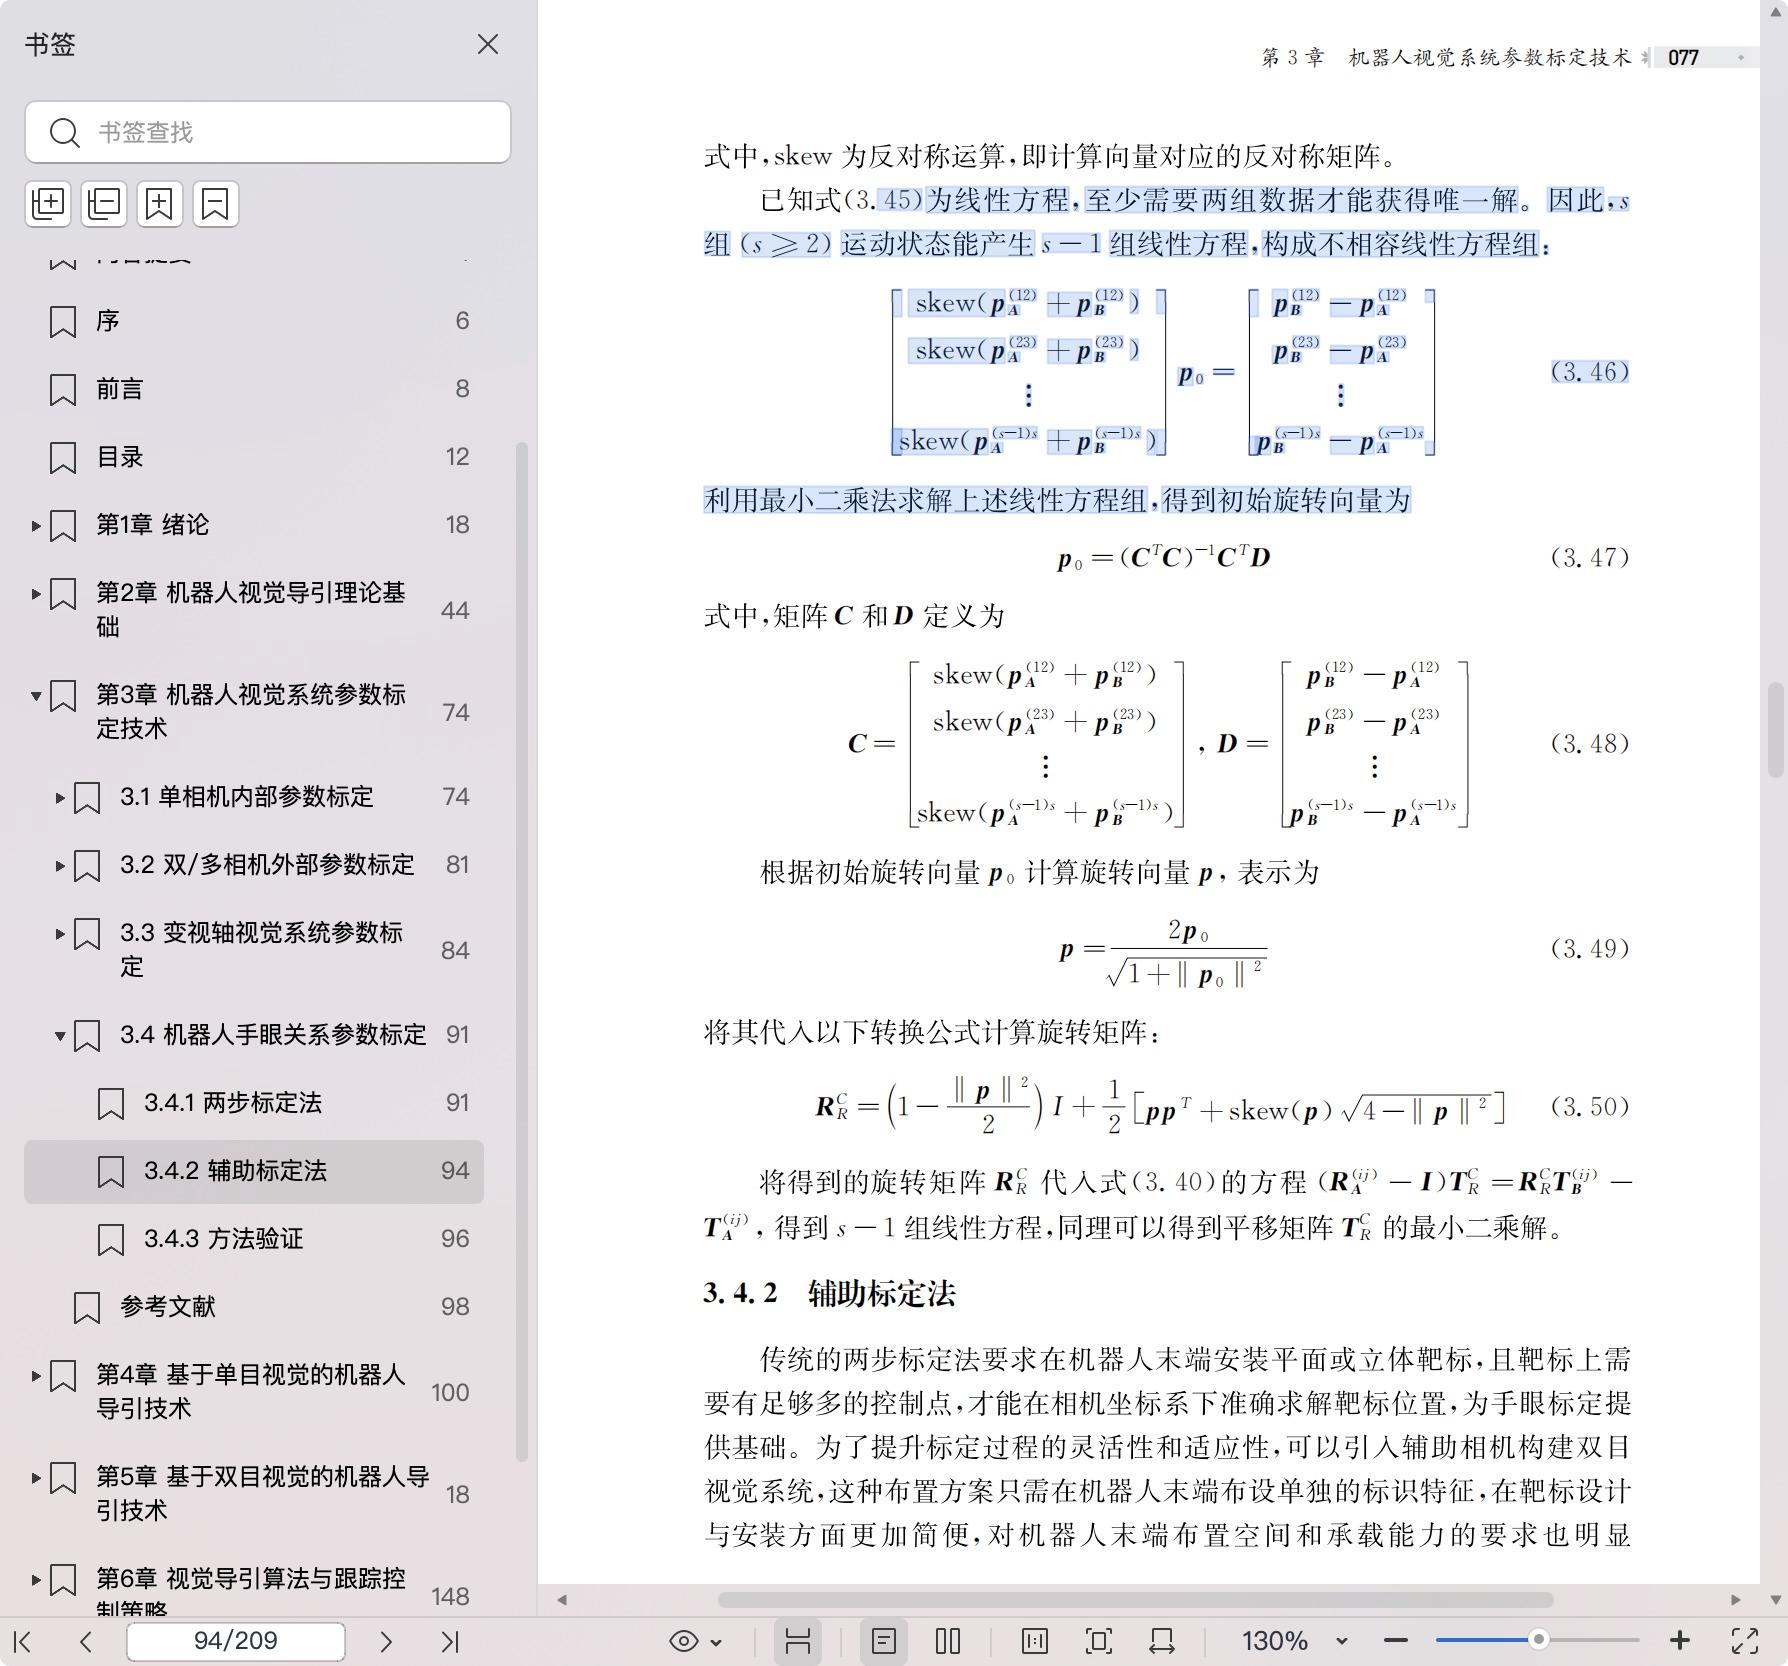Click the document vertical scrollbar thumb

[1775, 729]
